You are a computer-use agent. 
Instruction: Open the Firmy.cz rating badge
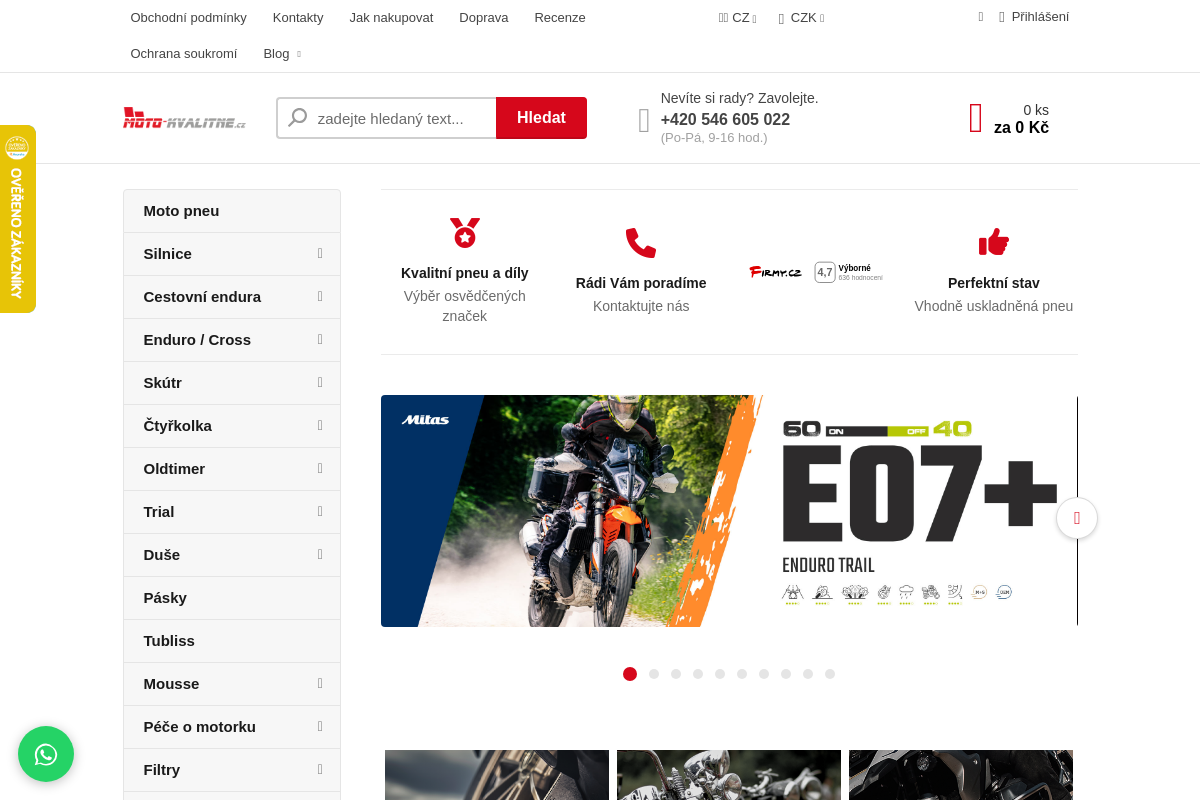pos(817,272)
